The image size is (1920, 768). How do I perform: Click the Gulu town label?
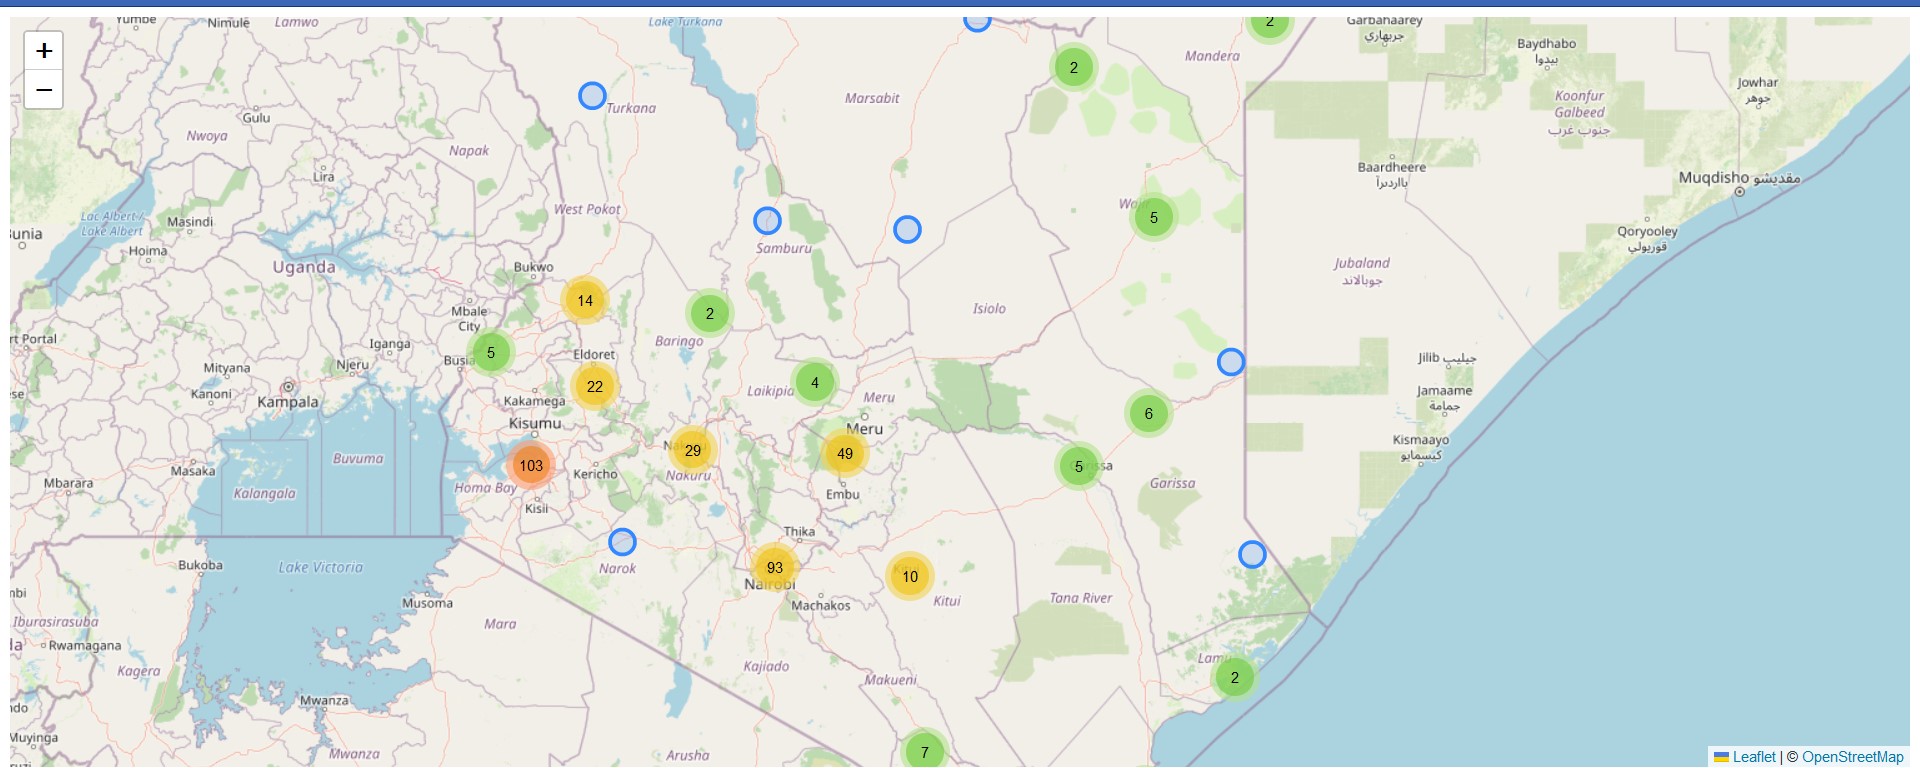(x=256, y=117)
